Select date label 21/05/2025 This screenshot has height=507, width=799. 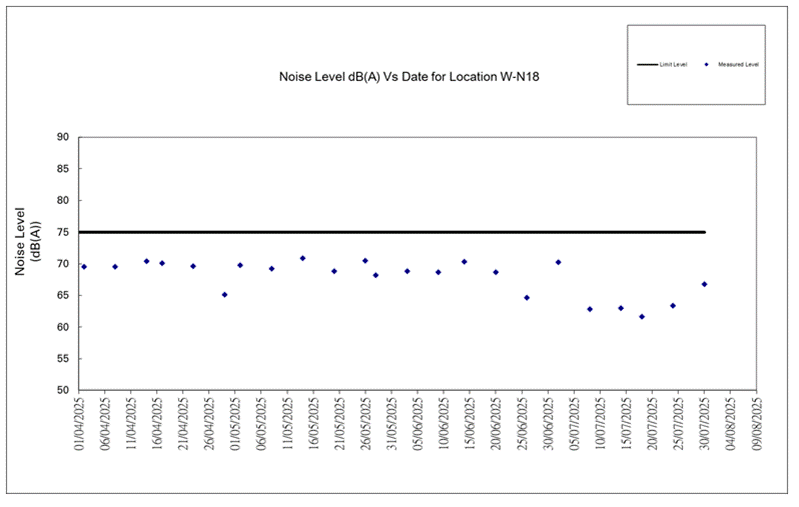click(x=339, y=424)
